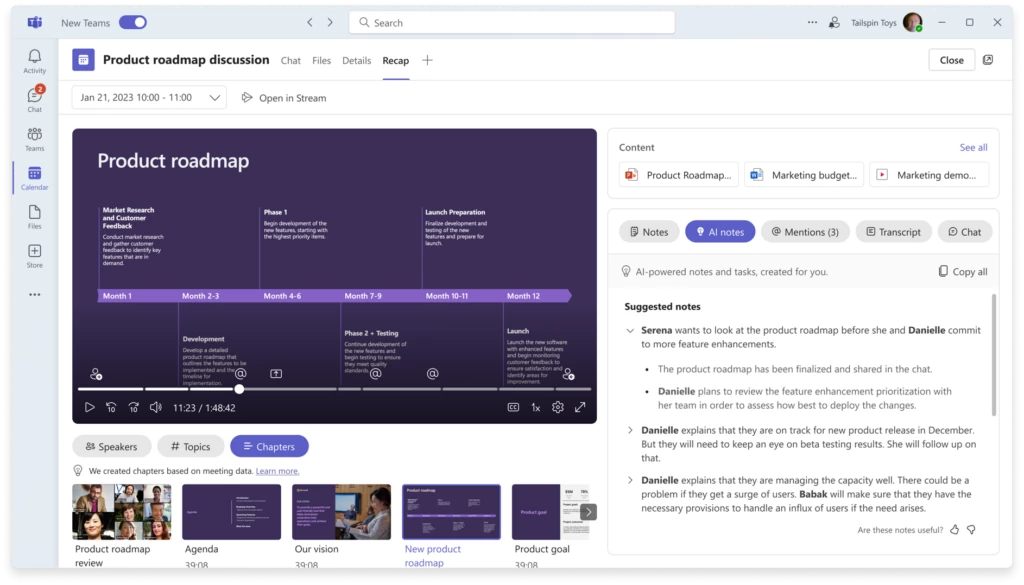Screen dimensions: 1024x585
Task: Mark AI notes useful with thumbs up
Action: pyautogui.click(x=953, y=530)
